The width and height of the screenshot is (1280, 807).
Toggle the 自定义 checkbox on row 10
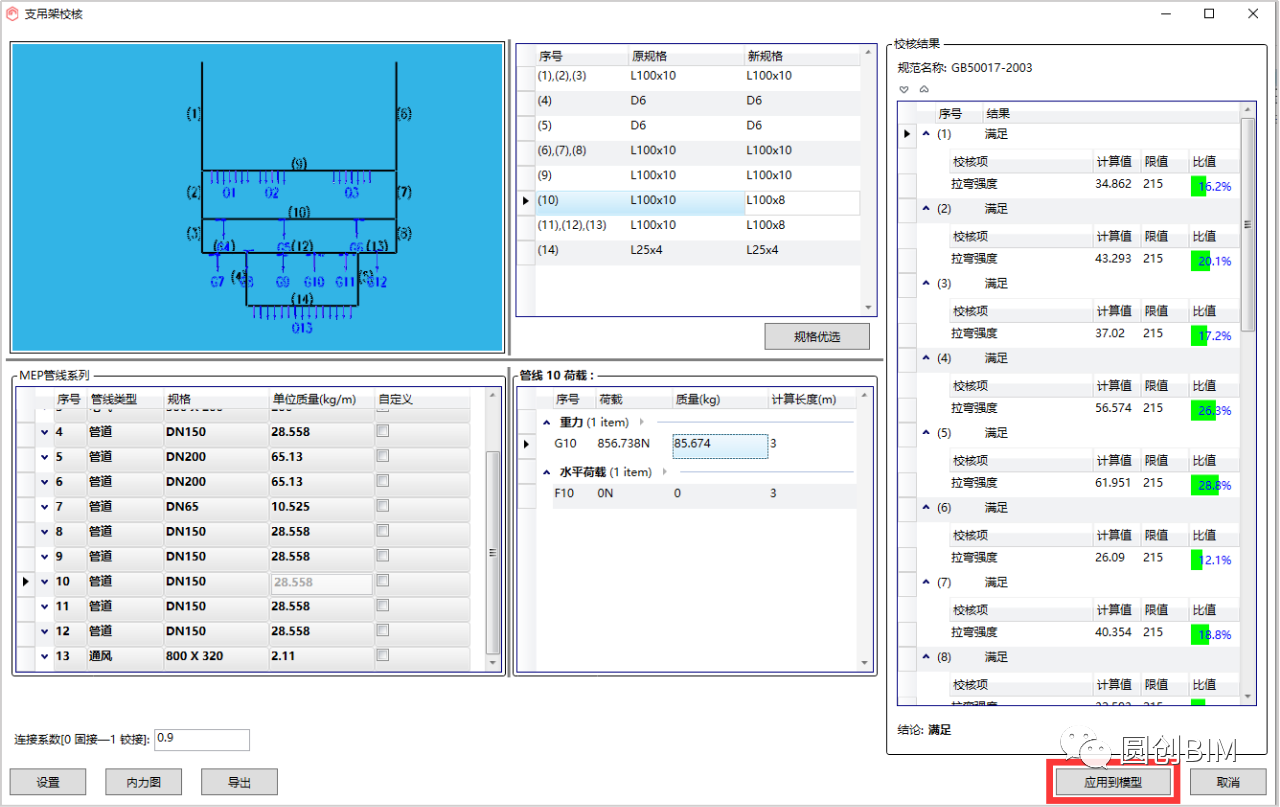(x=381, y=580)
